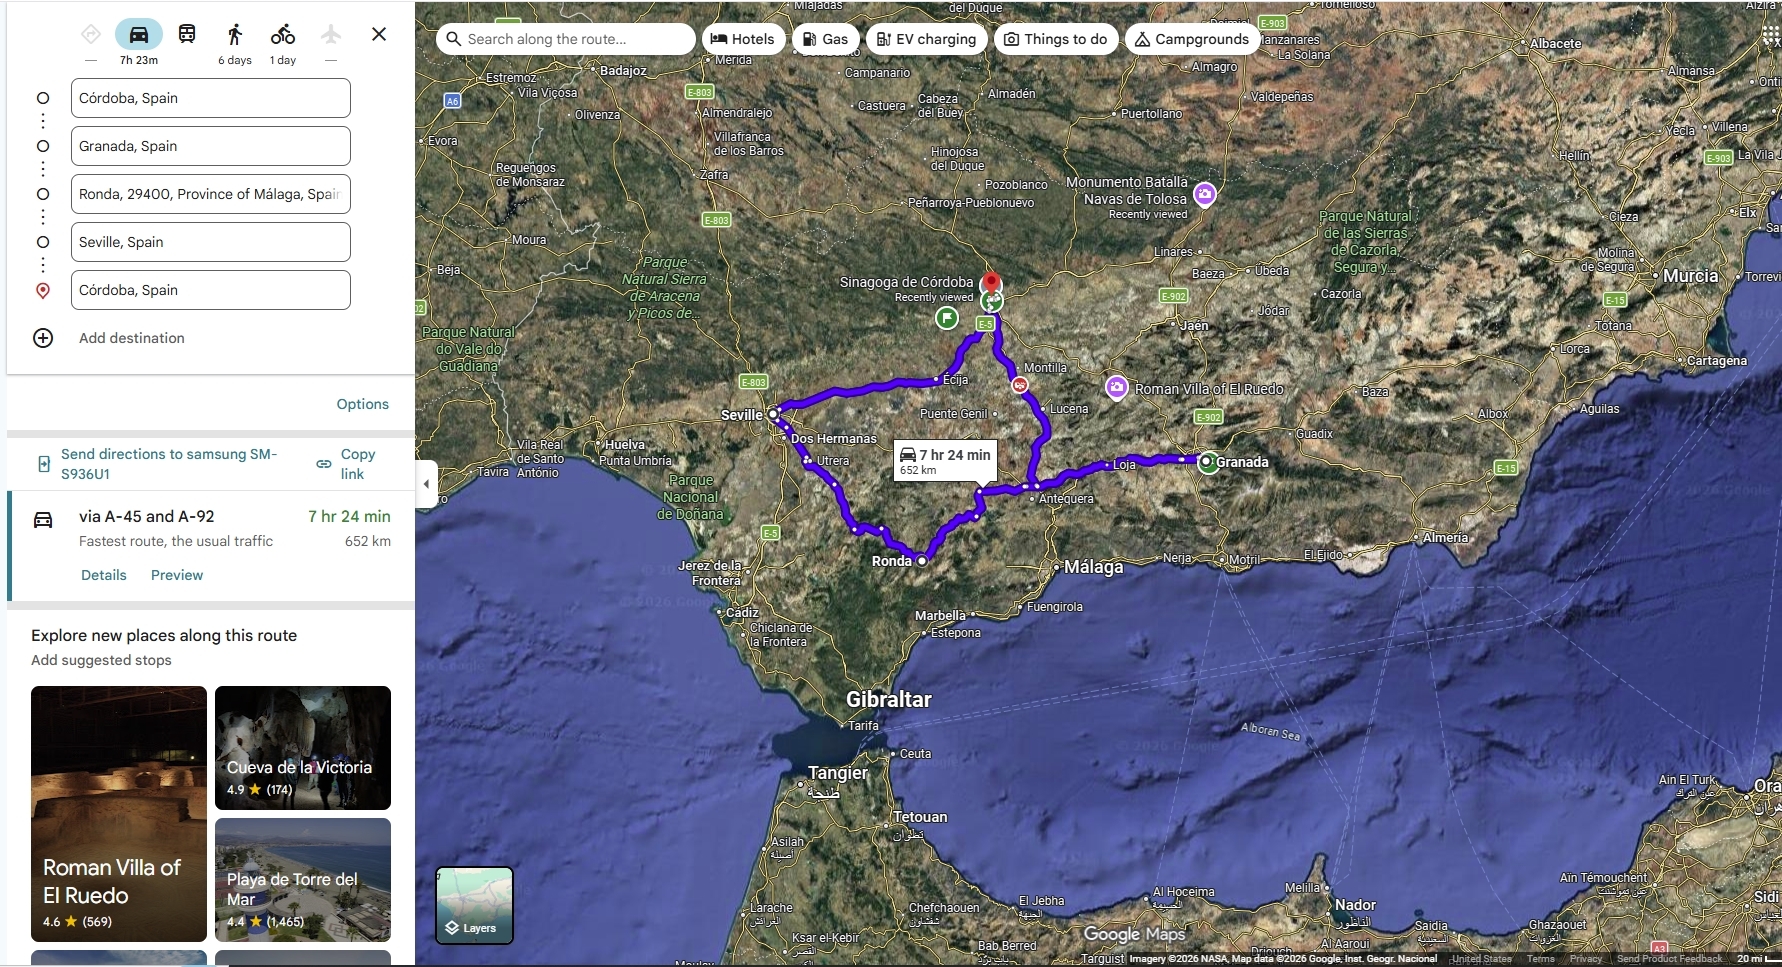
Task: Edit the Ronda, 29400 stop field
Action: (211, 194)
